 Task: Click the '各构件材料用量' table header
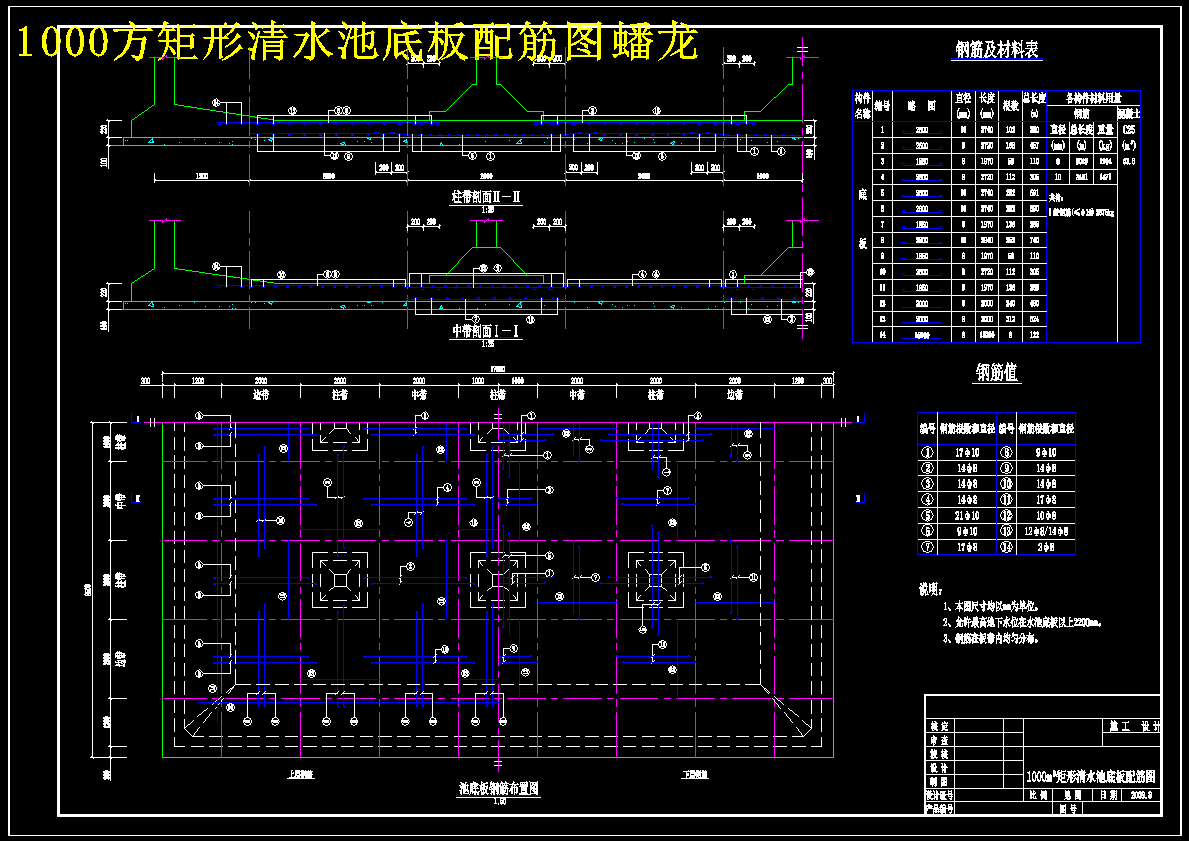point(1093,98)
